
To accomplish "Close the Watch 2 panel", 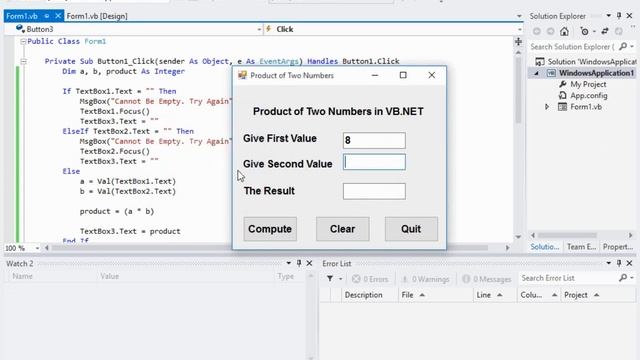I will 309,263.
